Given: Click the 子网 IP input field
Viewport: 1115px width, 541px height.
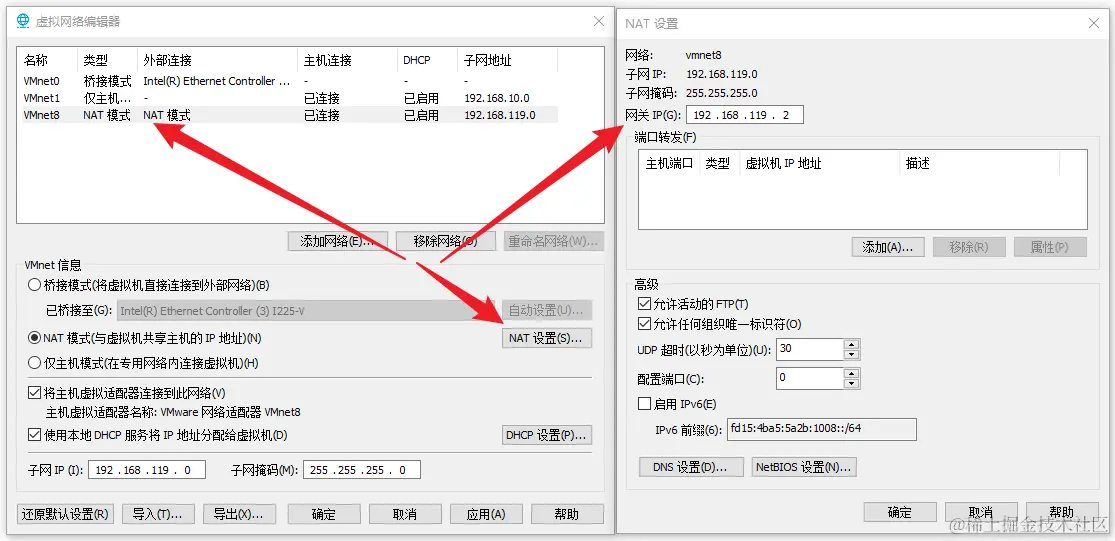Looking at the screenshot, I should pyautogui.click(x=146, y=470).
